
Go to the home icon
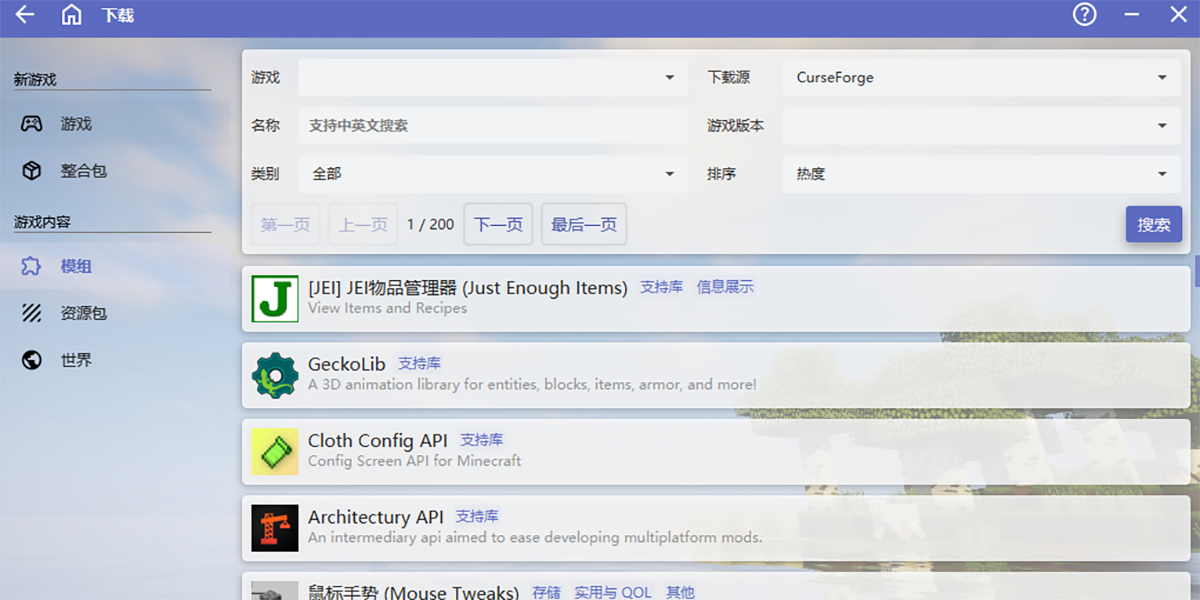pos(72,15)
